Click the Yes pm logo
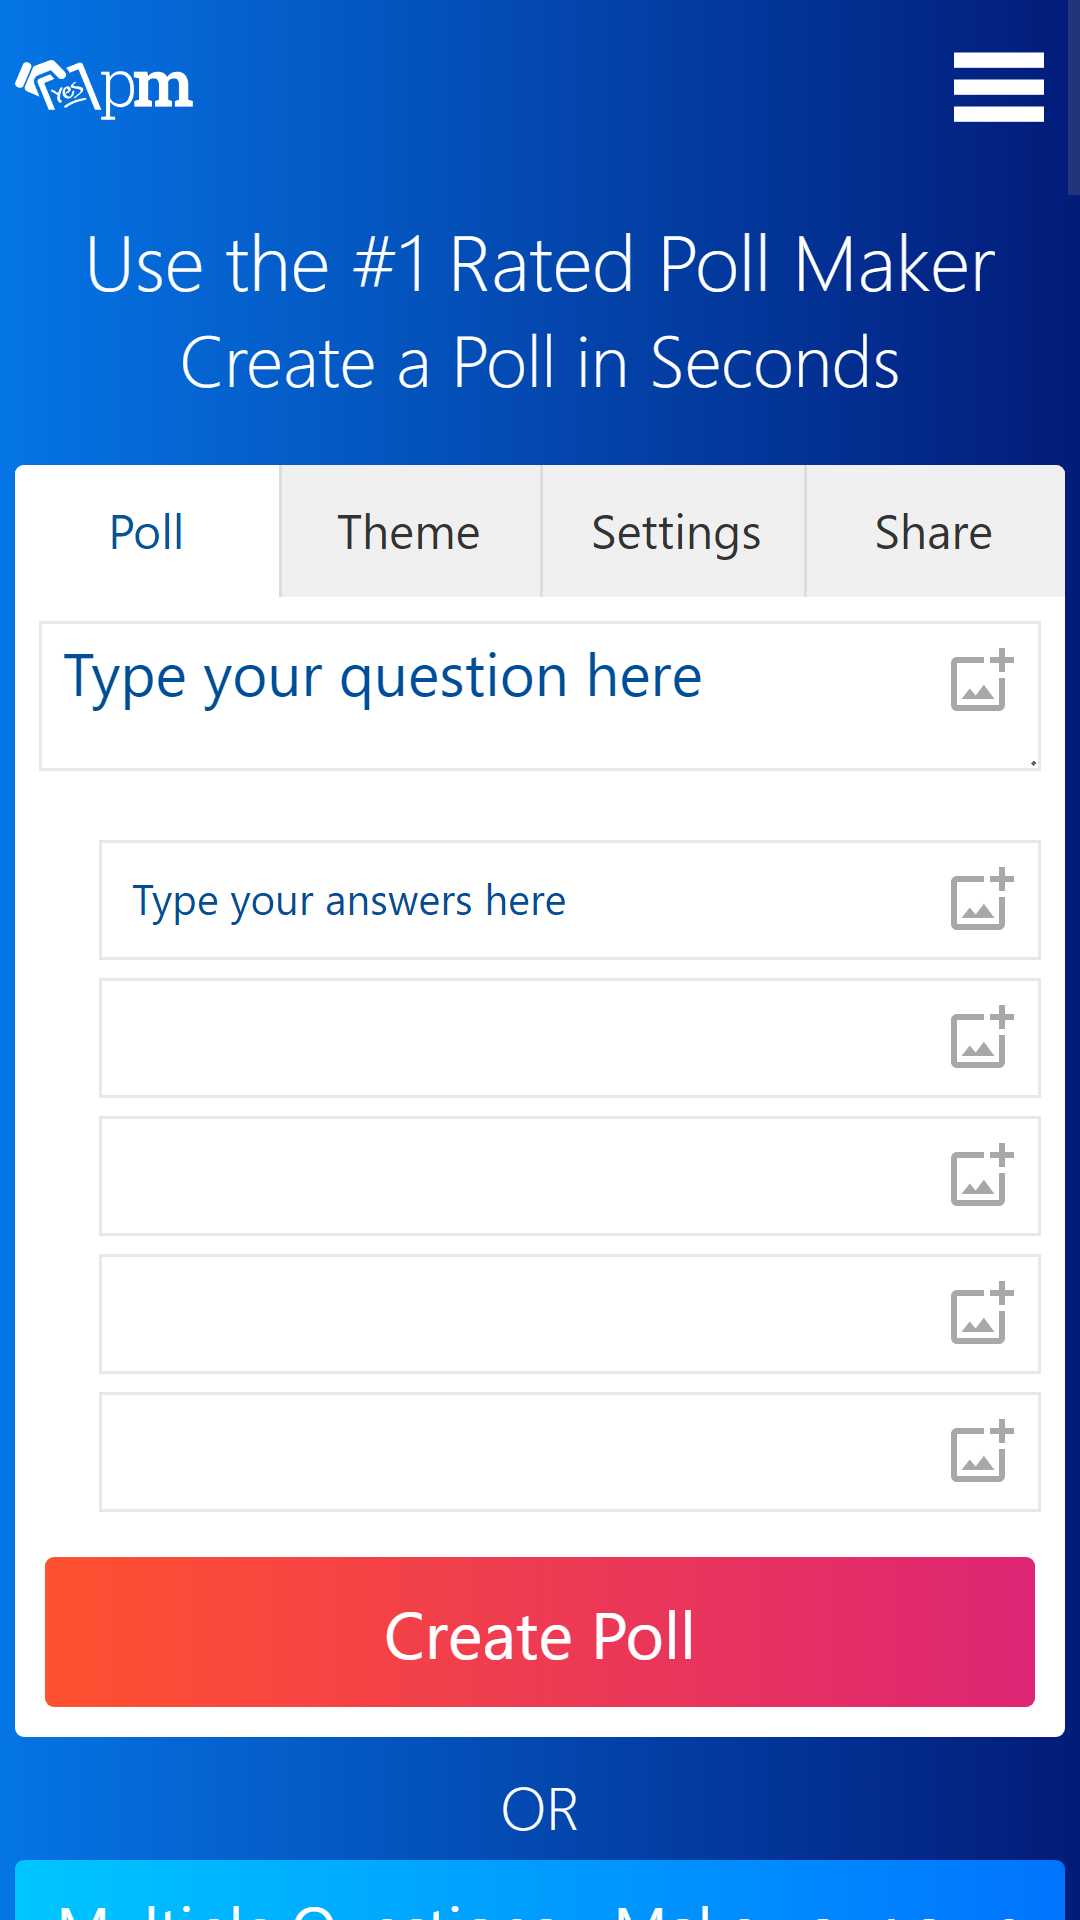This screenshot has width=1080, height=1920. click(x=104, y=88)
